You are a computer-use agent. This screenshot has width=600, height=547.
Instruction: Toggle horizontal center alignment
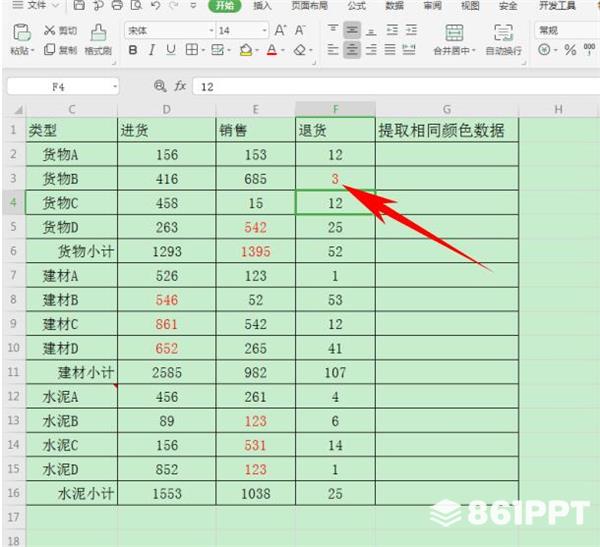coord(352,49)
